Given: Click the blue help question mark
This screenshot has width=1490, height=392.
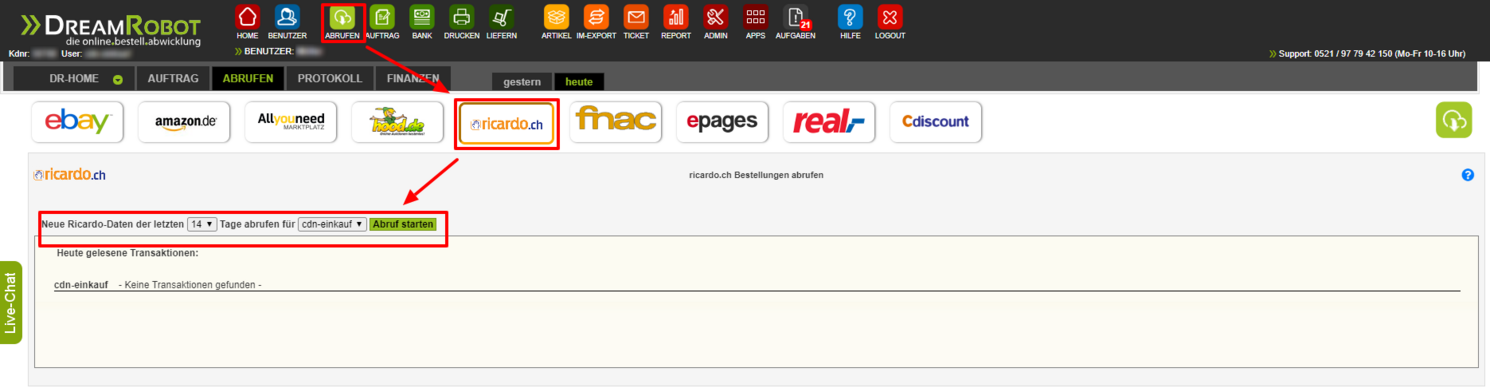Looking at the screenshot, I should click(1467, 175).
